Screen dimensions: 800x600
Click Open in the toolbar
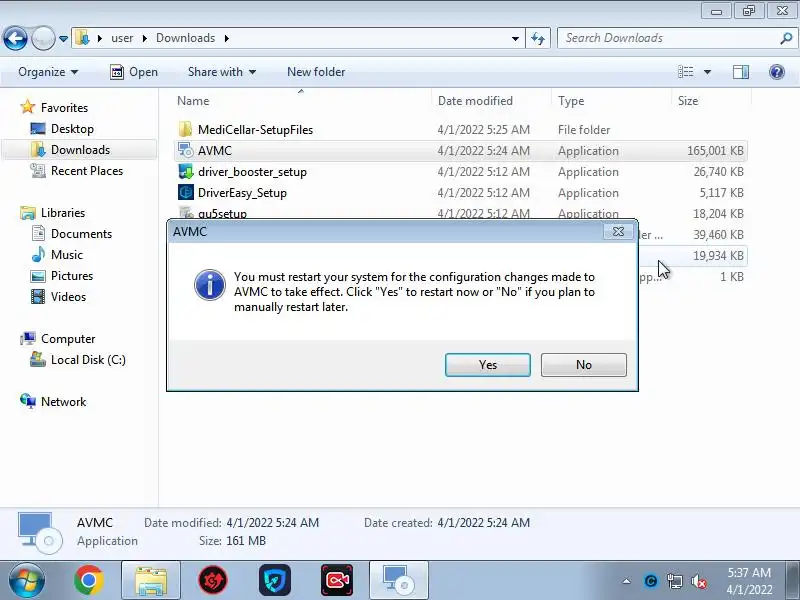(134, 72)
